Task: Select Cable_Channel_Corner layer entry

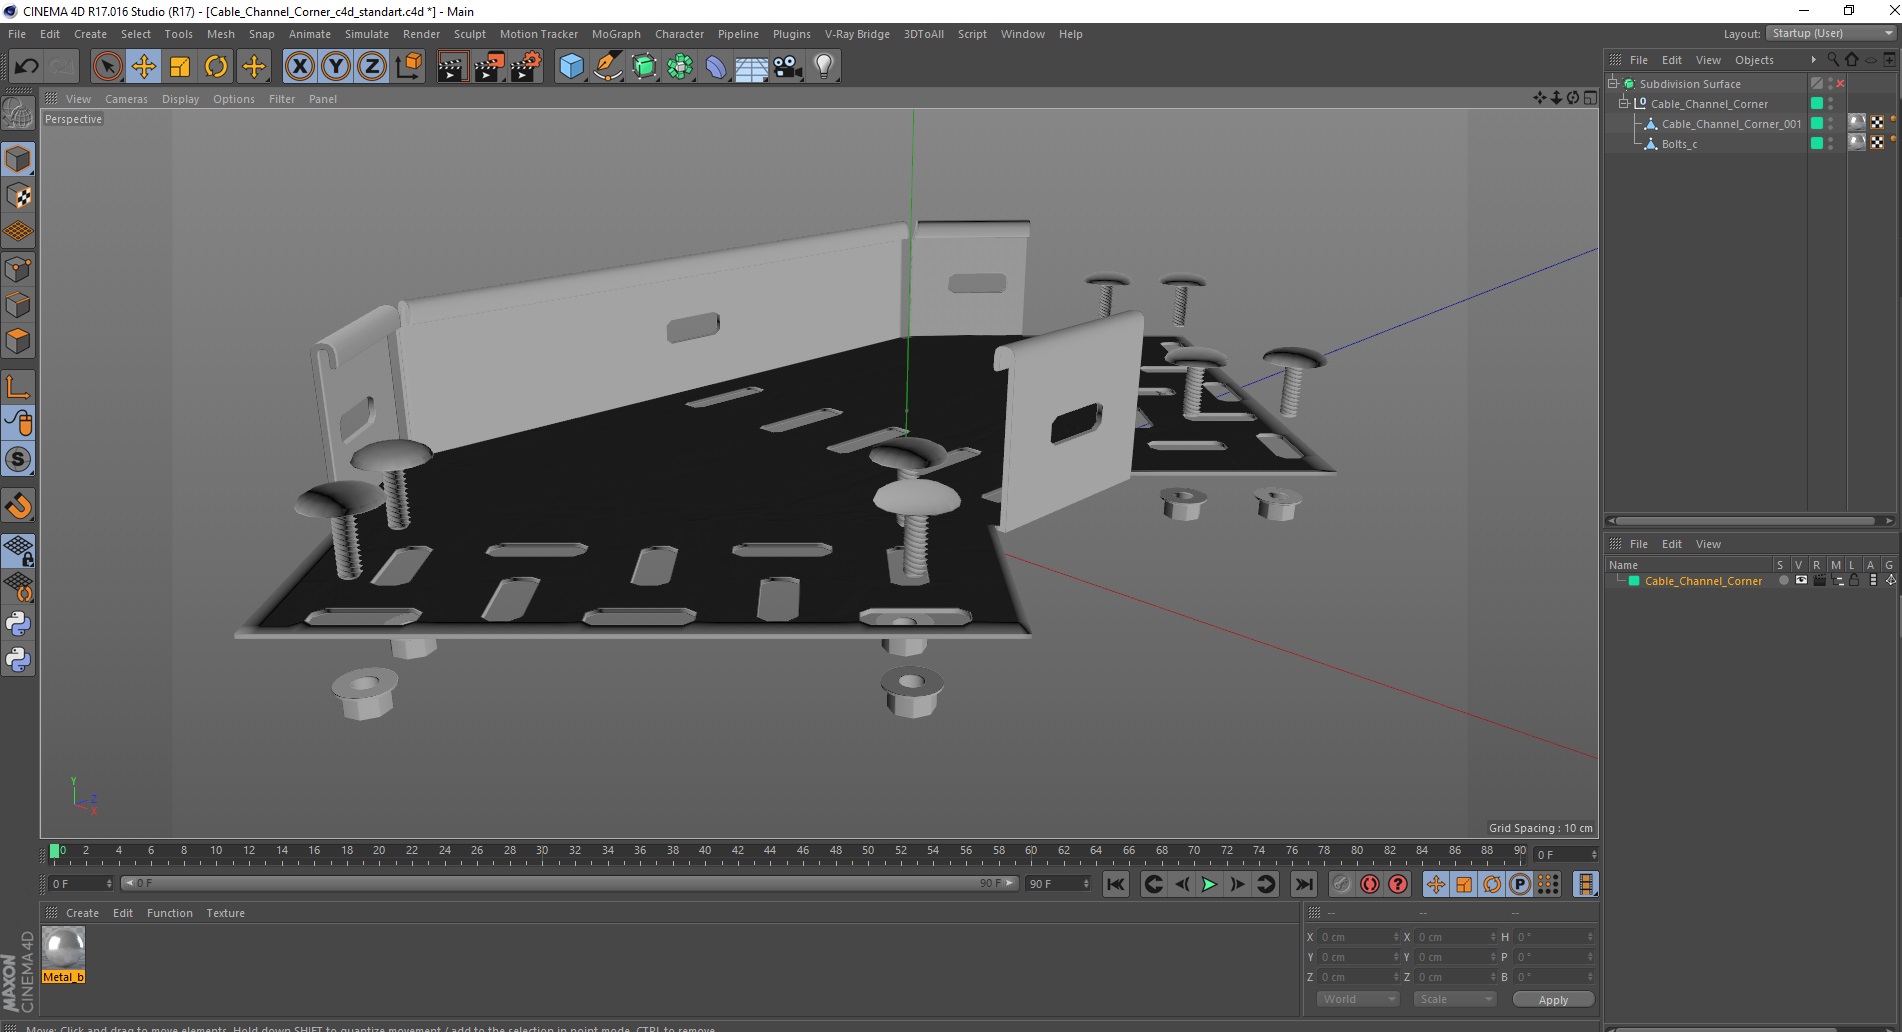Action: pos(1703,581)
